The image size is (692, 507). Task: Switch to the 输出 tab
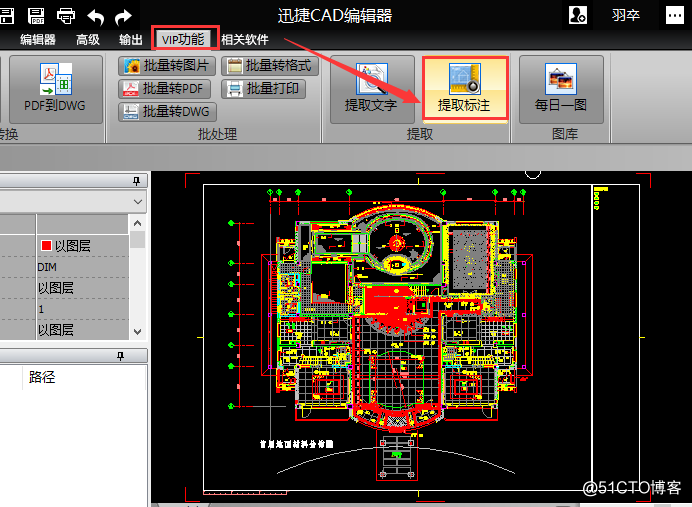tap(131, 40)
